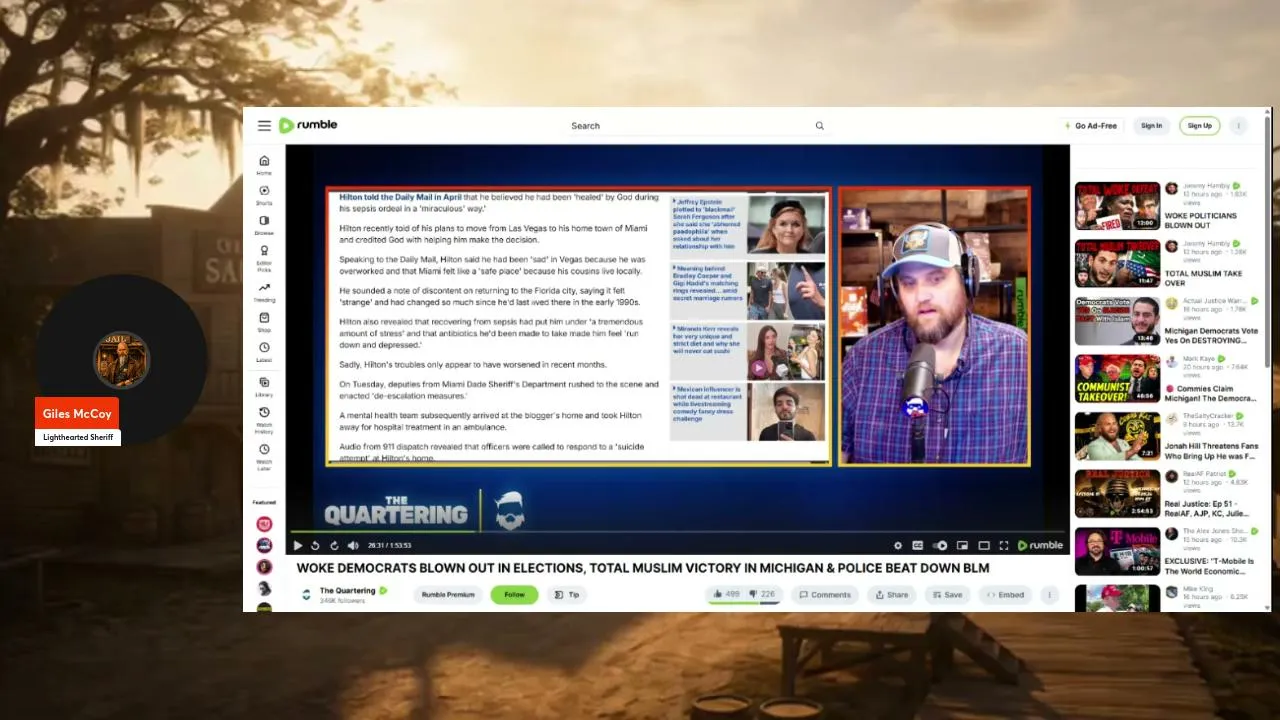Follow The Quartering channel

514,594
